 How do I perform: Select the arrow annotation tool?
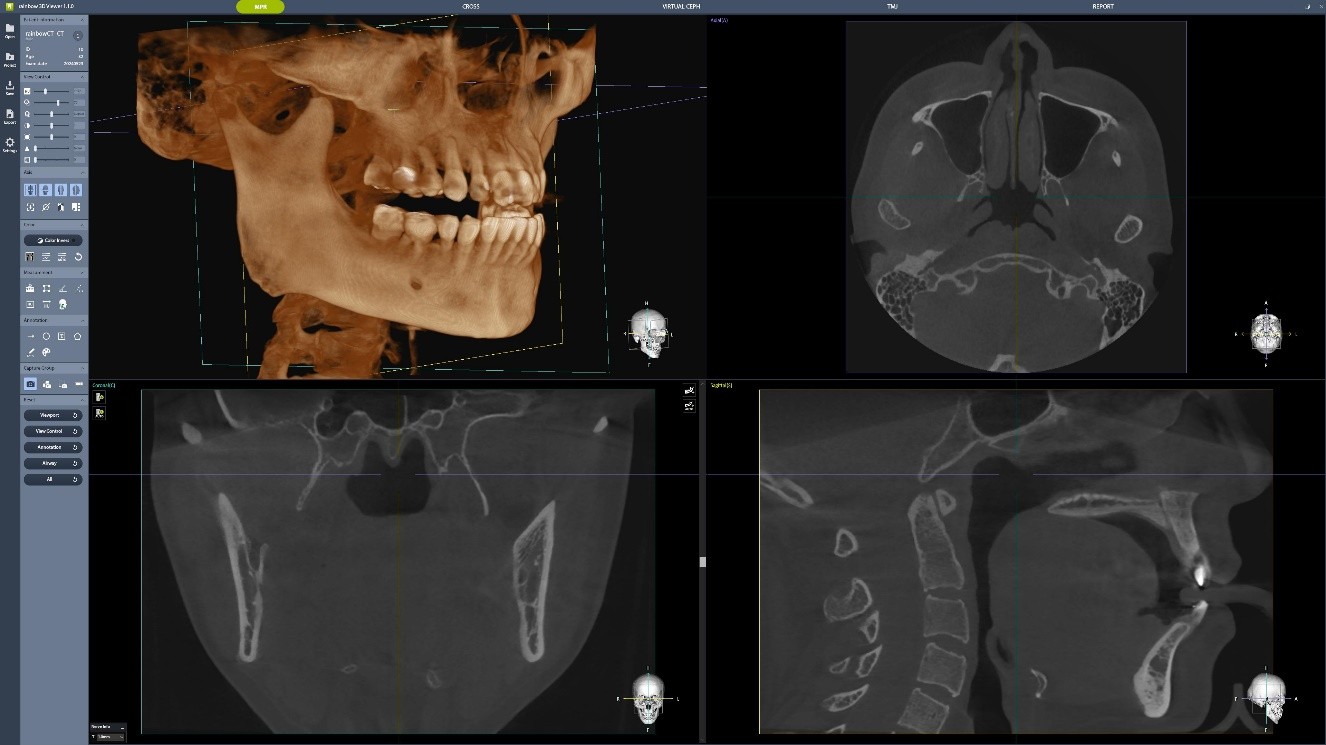(30, 337)
